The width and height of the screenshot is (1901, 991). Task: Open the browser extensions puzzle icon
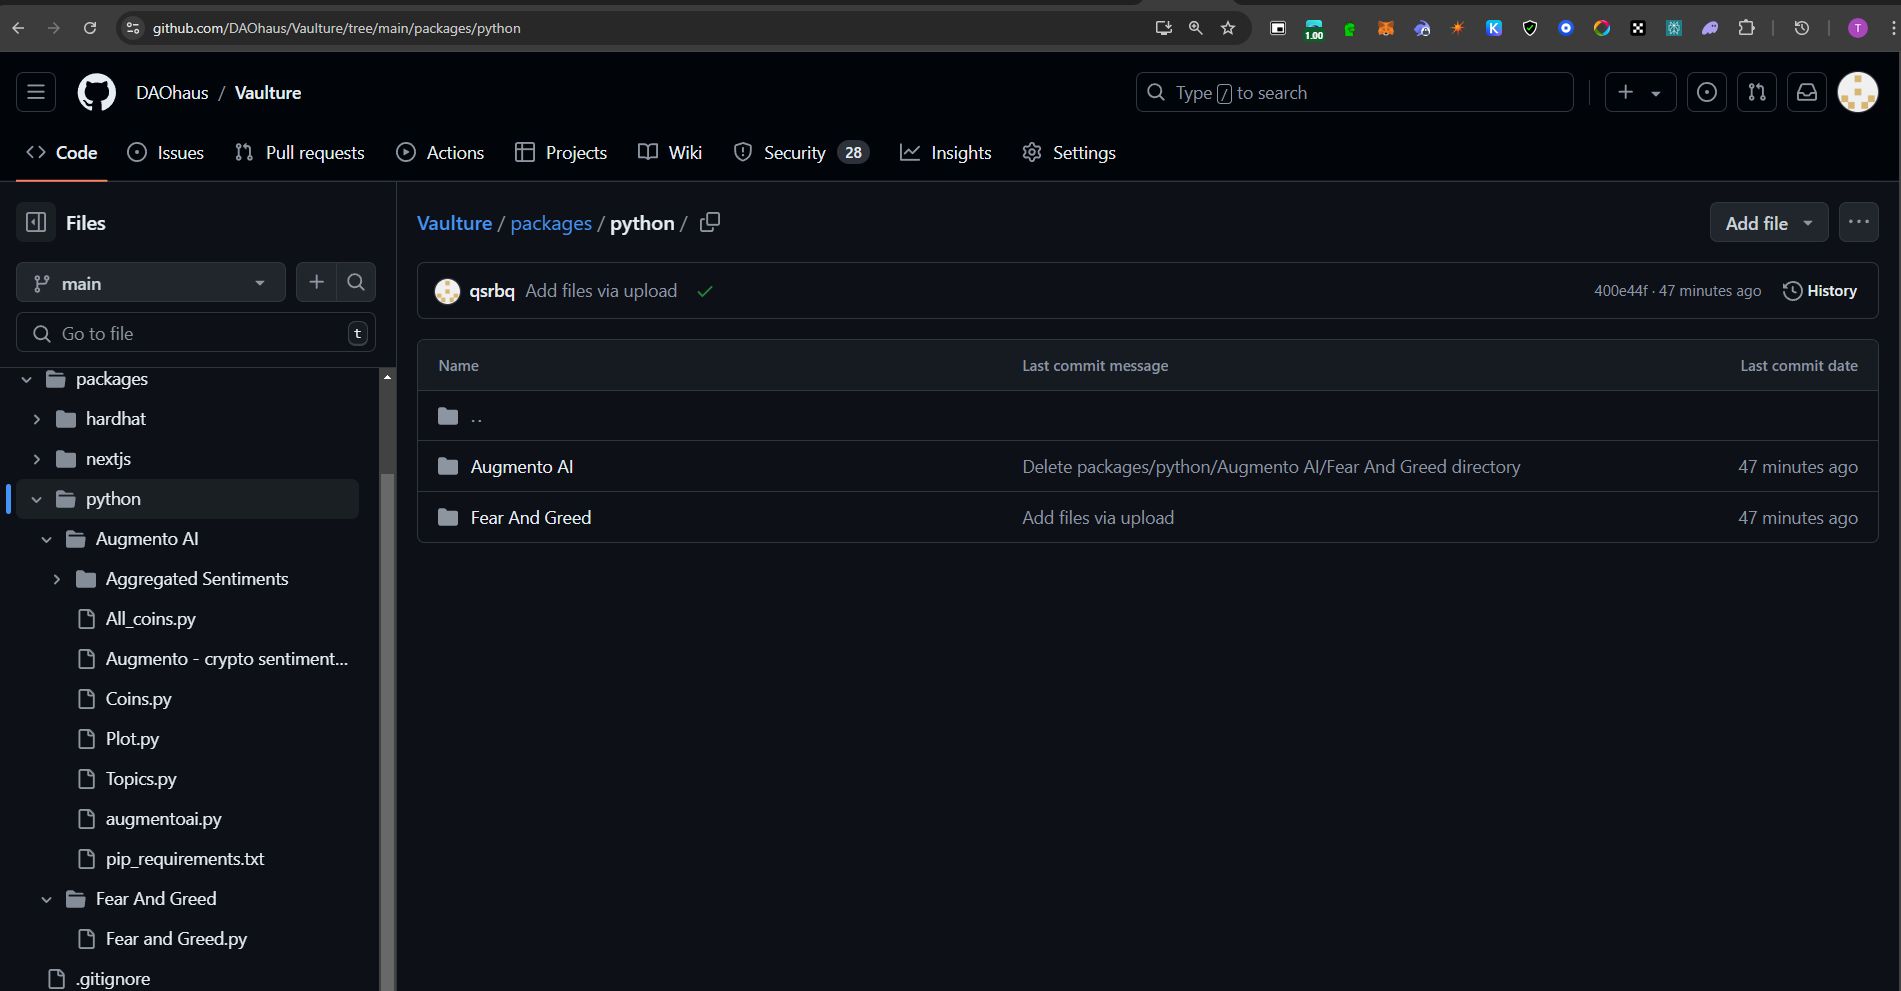click(x=1746, y=28)
